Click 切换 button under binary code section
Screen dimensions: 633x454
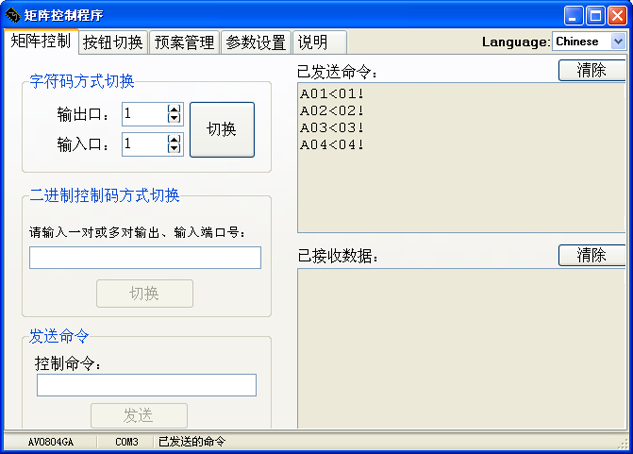(144, 293)
